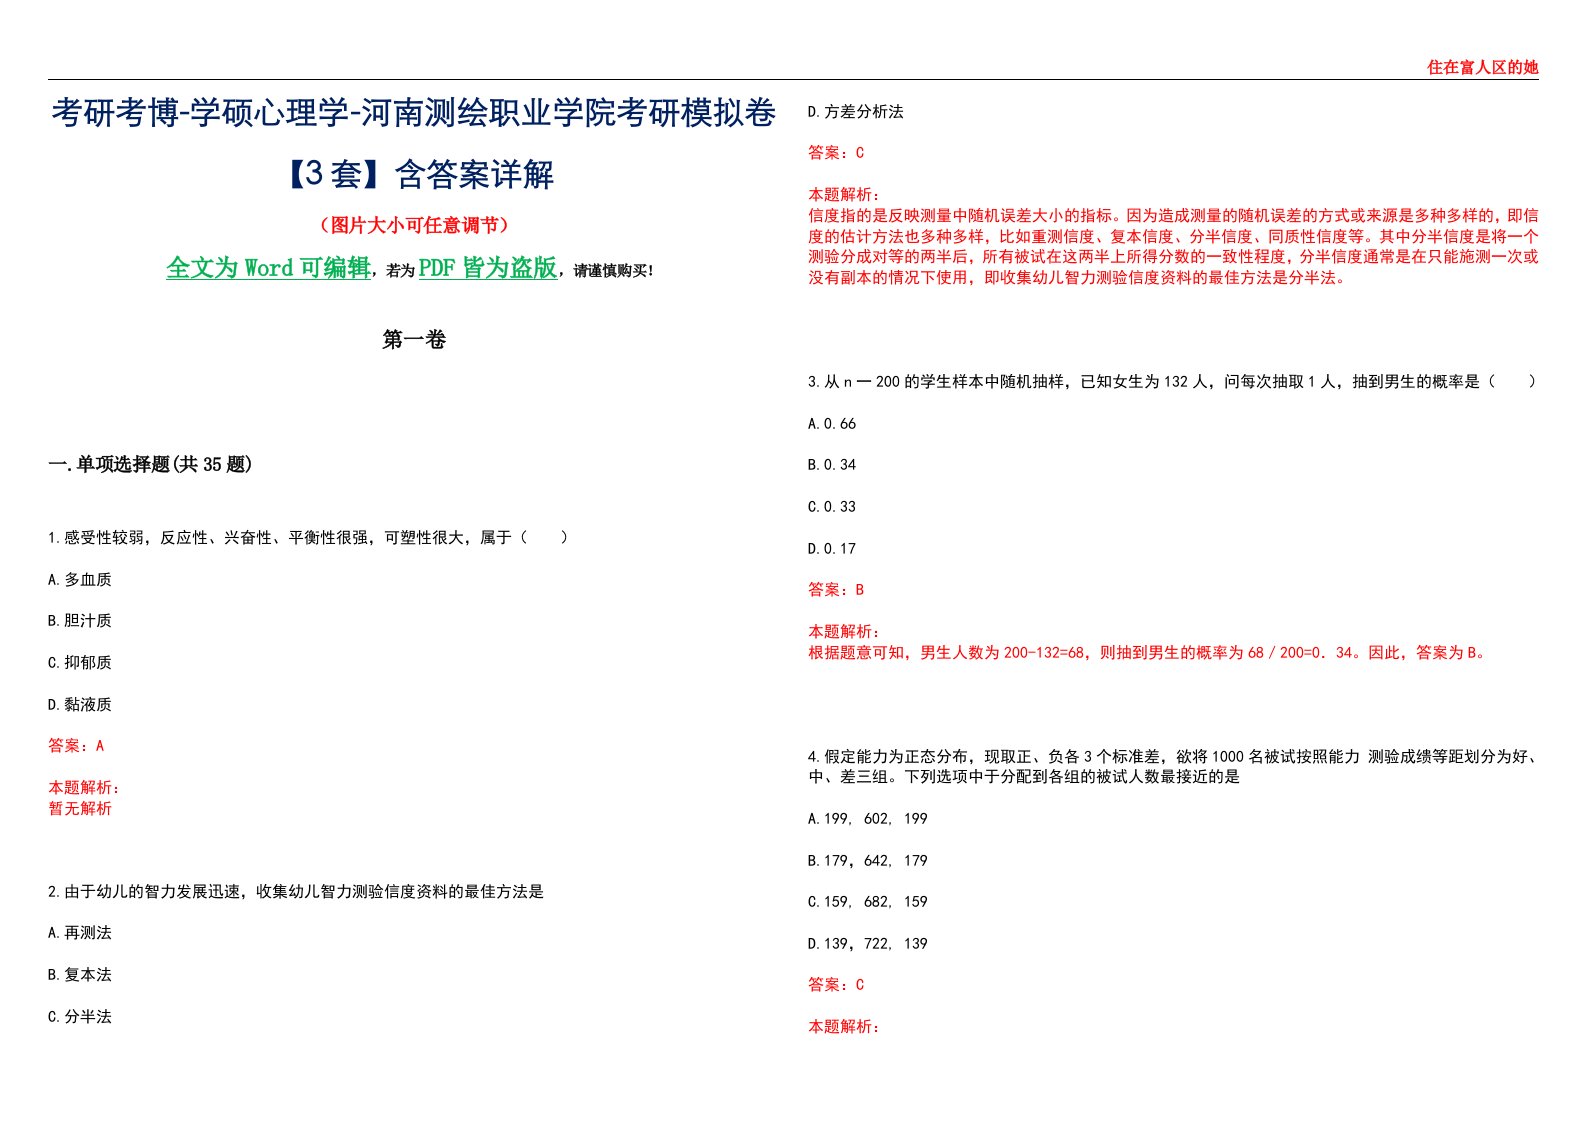Click 本题解析: label above 信度指的是
The image size is (1587, 1122).
click(844, 195)
